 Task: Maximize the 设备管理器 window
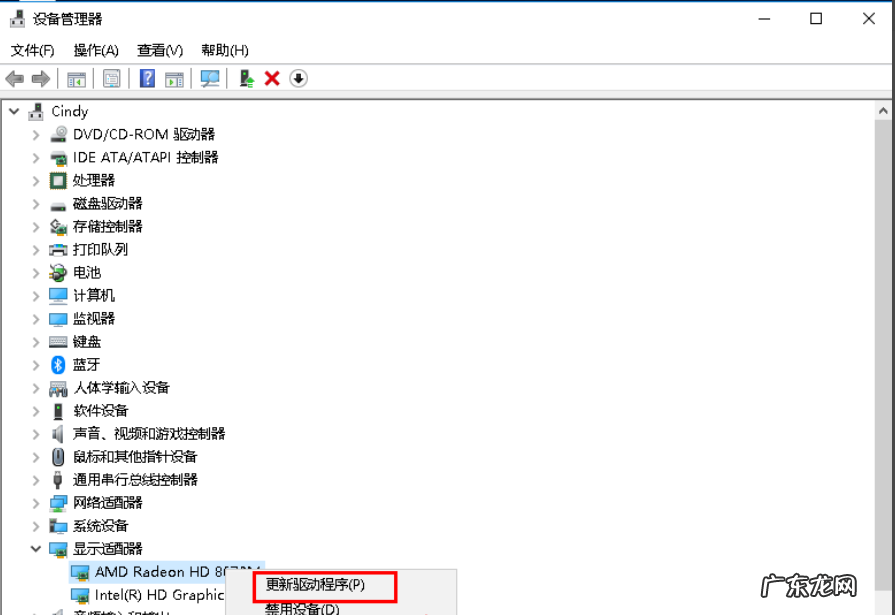(x=816, y=19)
